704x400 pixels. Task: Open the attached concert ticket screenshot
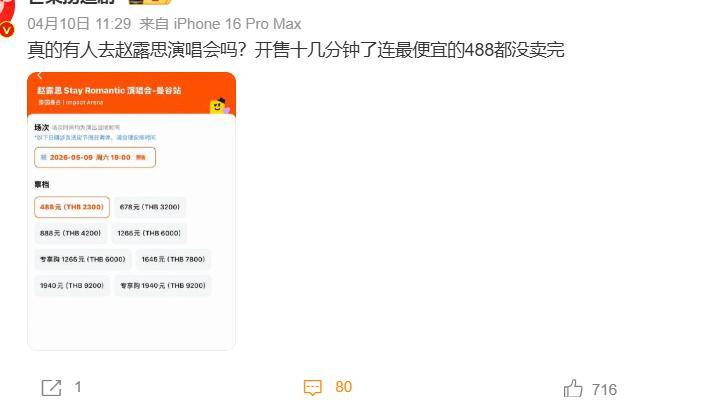pyautogui.click(x=132, y=211)
